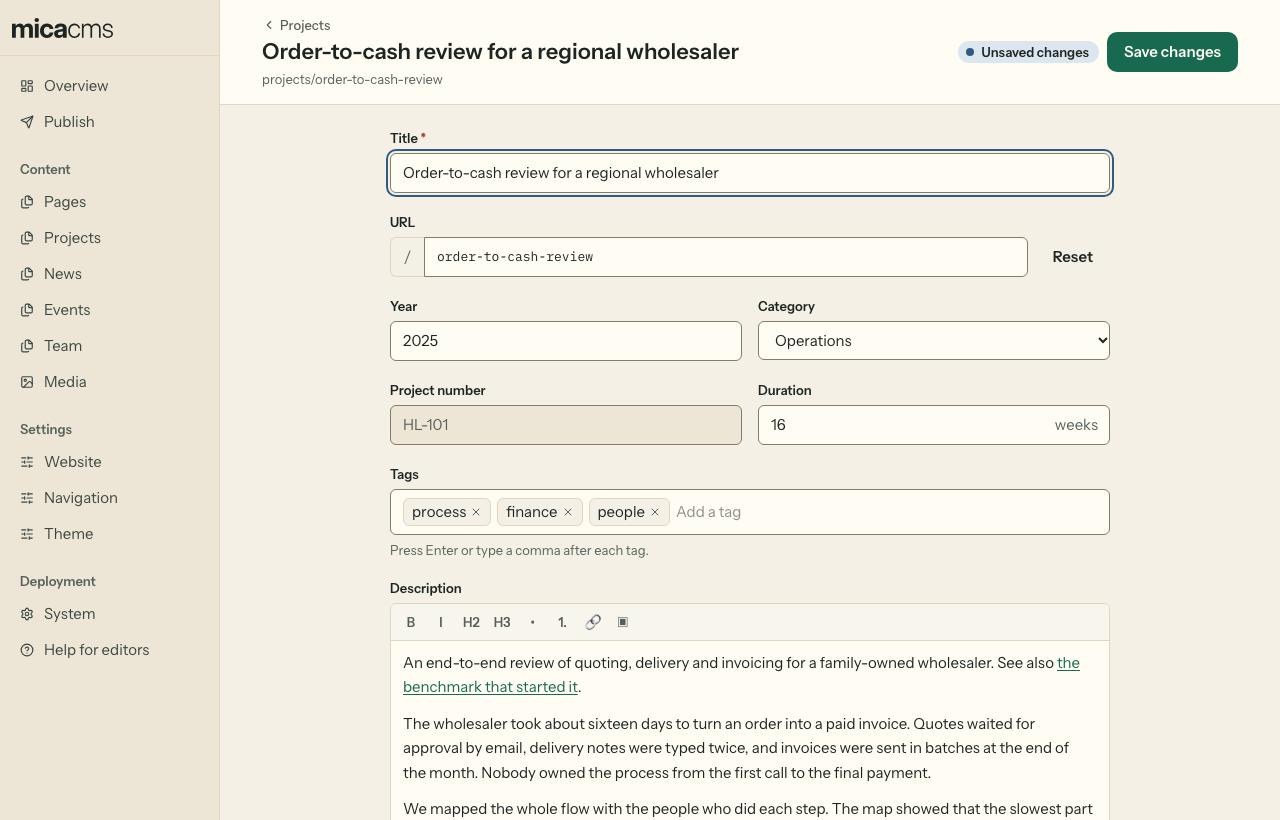Go to News section
The image size is (1280, 820).
click(x=110, y=274)
